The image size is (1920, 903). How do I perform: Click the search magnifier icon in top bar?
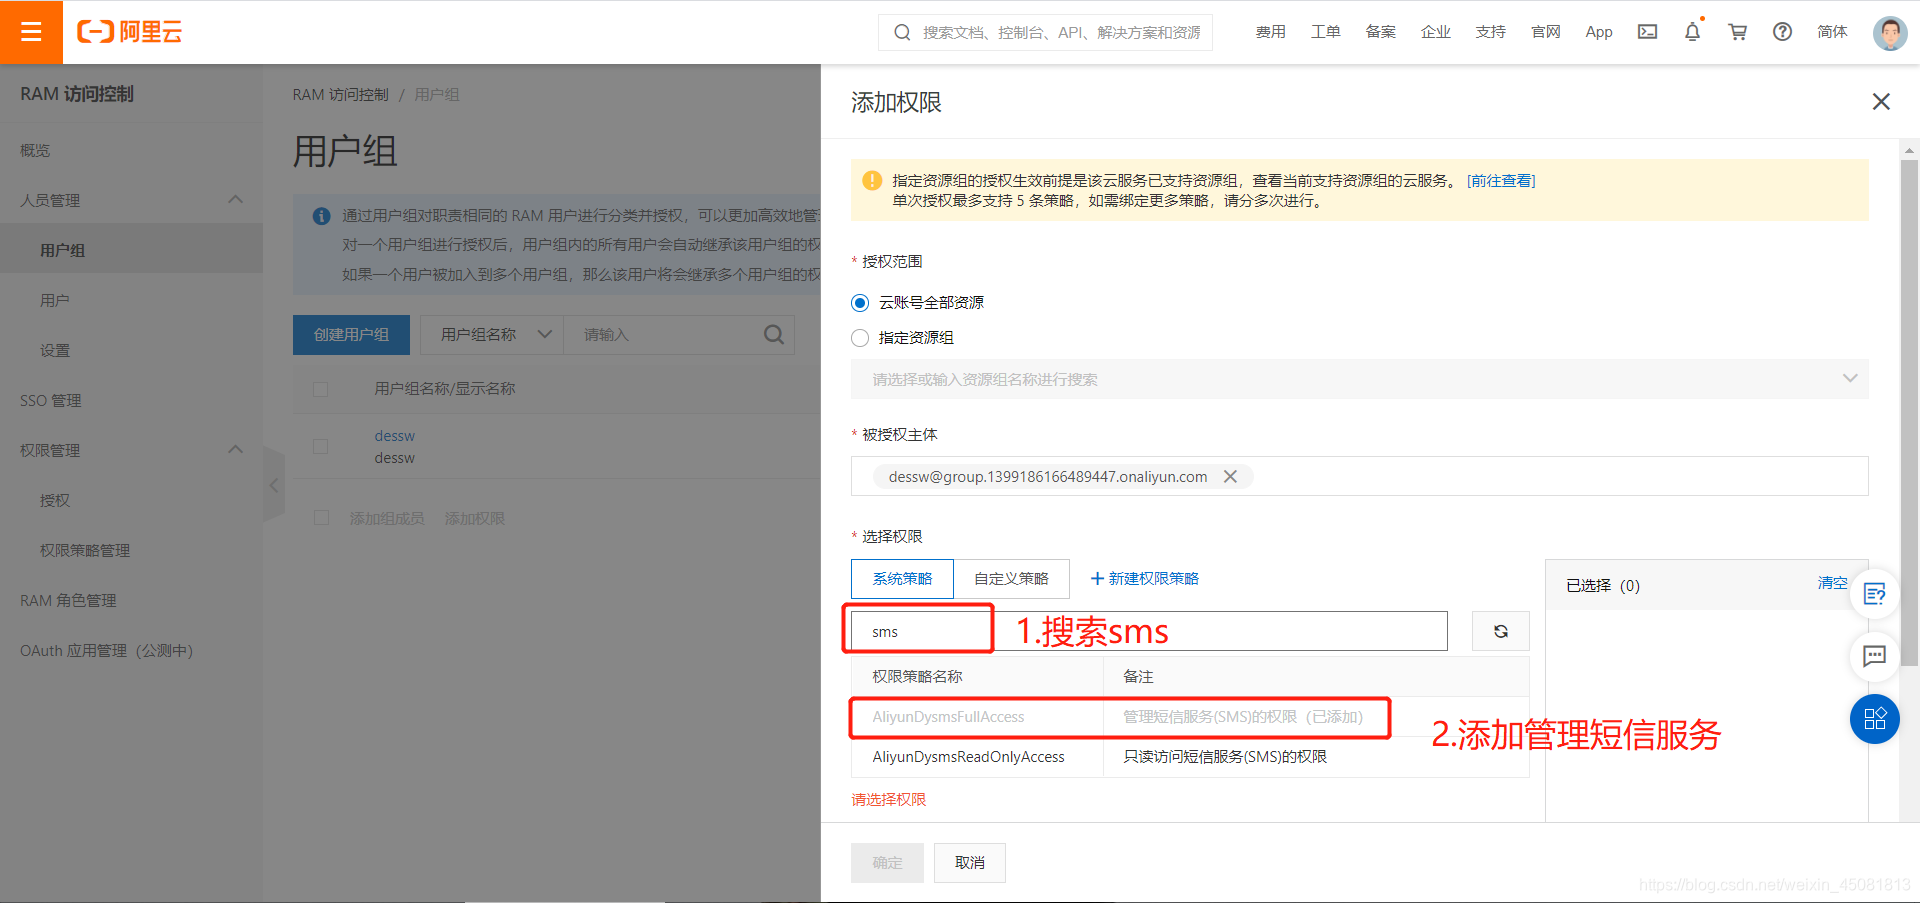click(902, 32)
